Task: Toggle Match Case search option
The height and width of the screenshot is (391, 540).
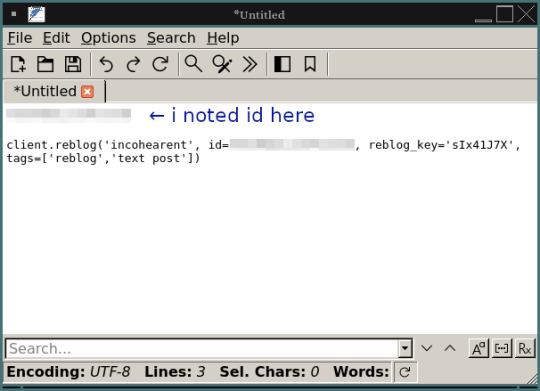Action: tap(479, 349)
